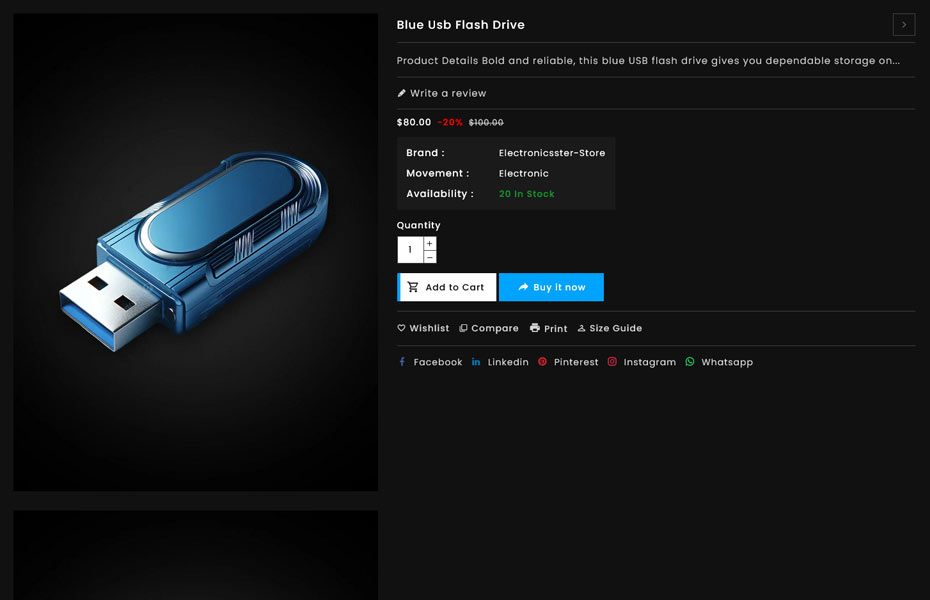Increase quantity with the plus stepper
The image size is (930, 600).
tap(430, 244)
